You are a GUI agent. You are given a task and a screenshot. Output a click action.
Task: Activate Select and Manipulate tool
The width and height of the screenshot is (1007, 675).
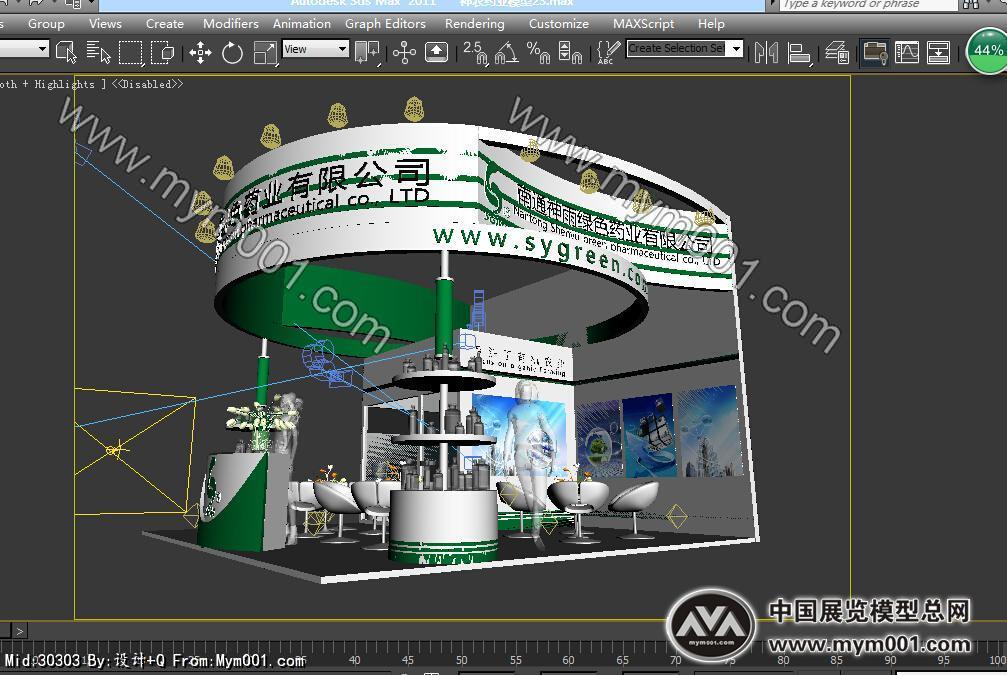404,52
